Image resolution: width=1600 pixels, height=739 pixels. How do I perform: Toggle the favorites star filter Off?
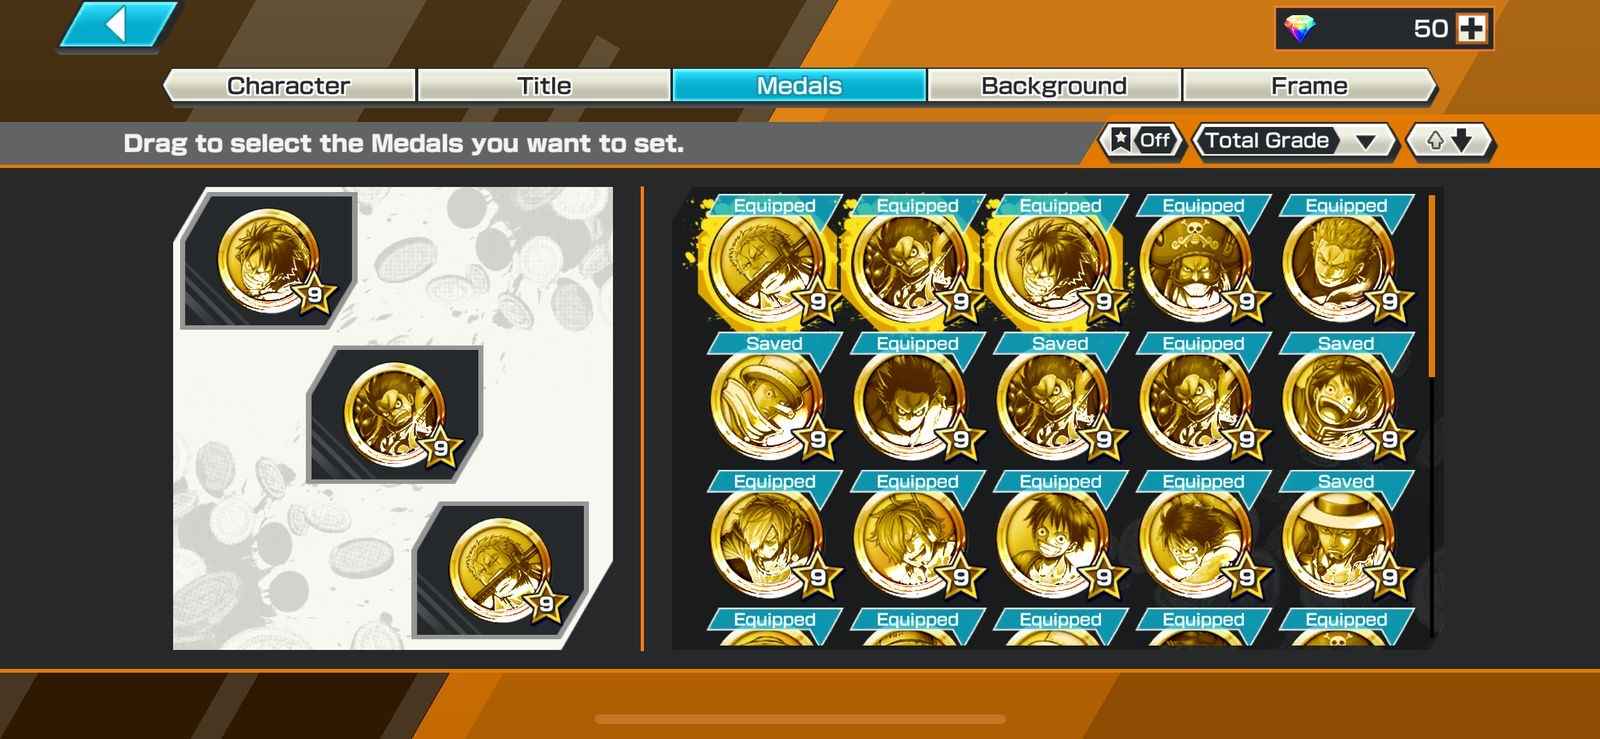[1141, 141]
